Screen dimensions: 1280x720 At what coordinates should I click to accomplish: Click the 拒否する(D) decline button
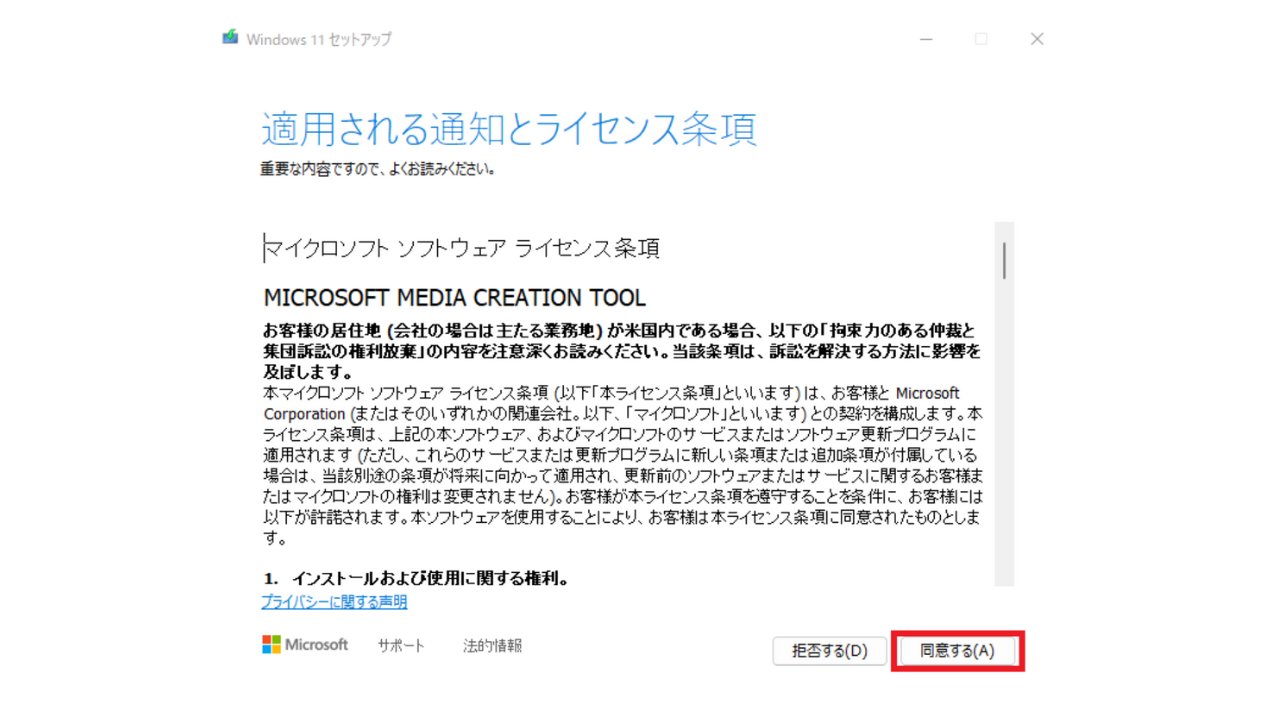pos(830,651)
